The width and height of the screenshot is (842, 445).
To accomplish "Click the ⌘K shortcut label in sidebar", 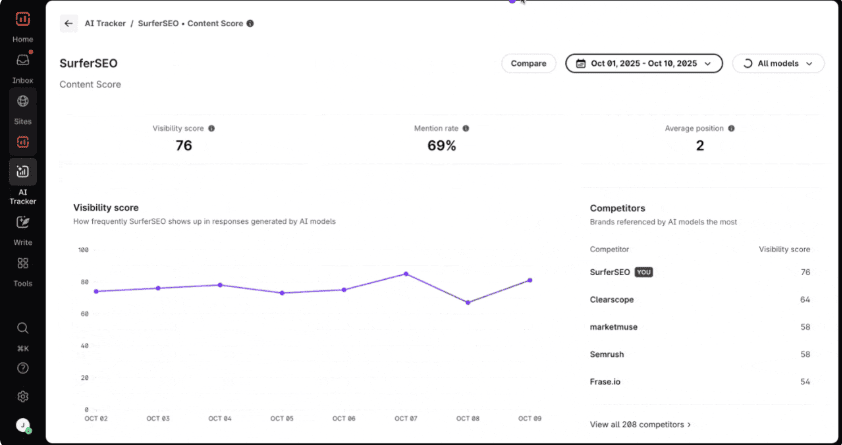I will [x=23, y=348].
